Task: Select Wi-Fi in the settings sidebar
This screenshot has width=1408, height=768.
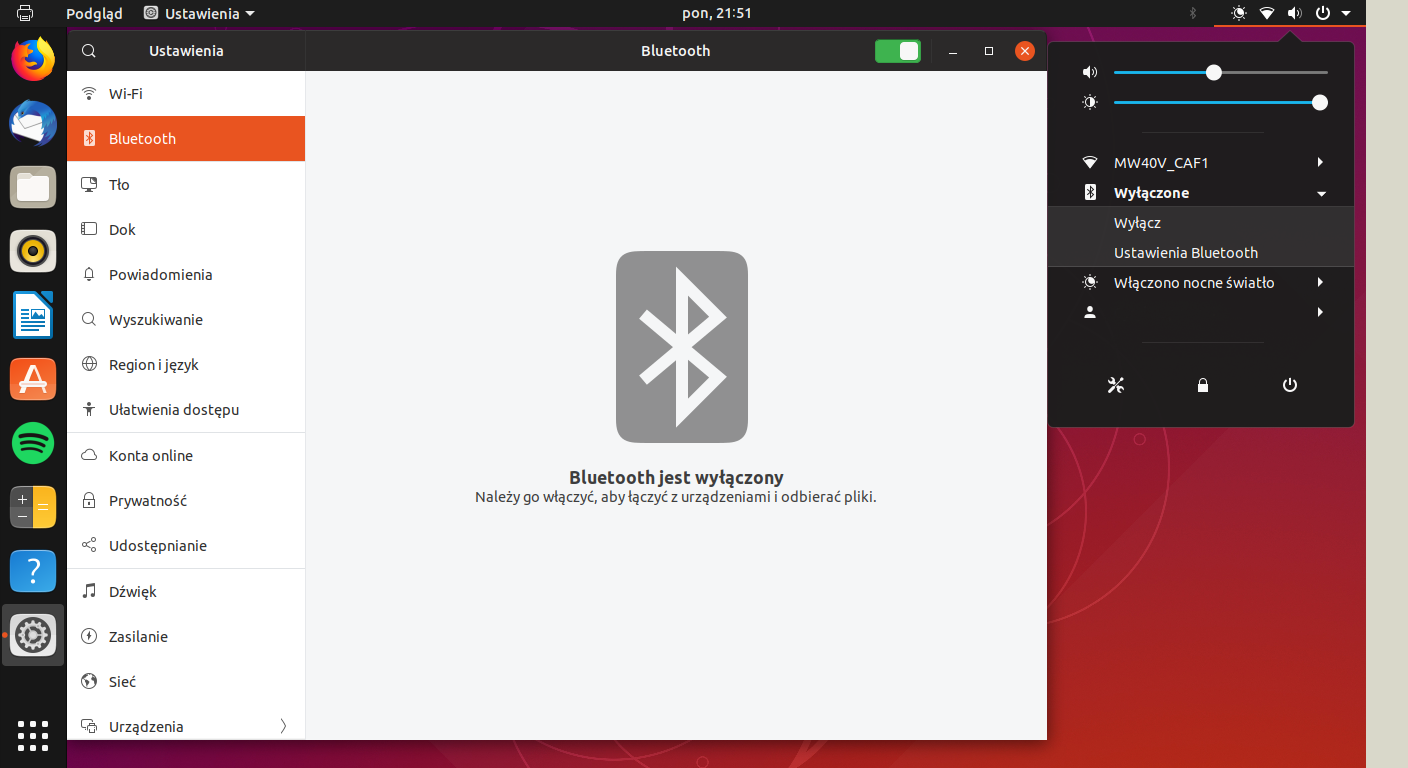Action: [186, 93]
